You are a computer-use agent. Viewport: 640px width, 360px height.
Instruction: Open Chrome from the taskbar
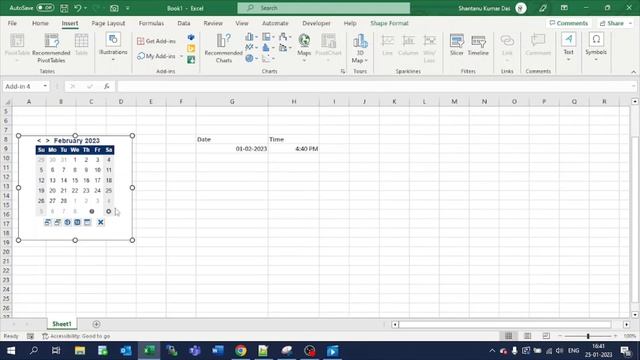point(240,351)
